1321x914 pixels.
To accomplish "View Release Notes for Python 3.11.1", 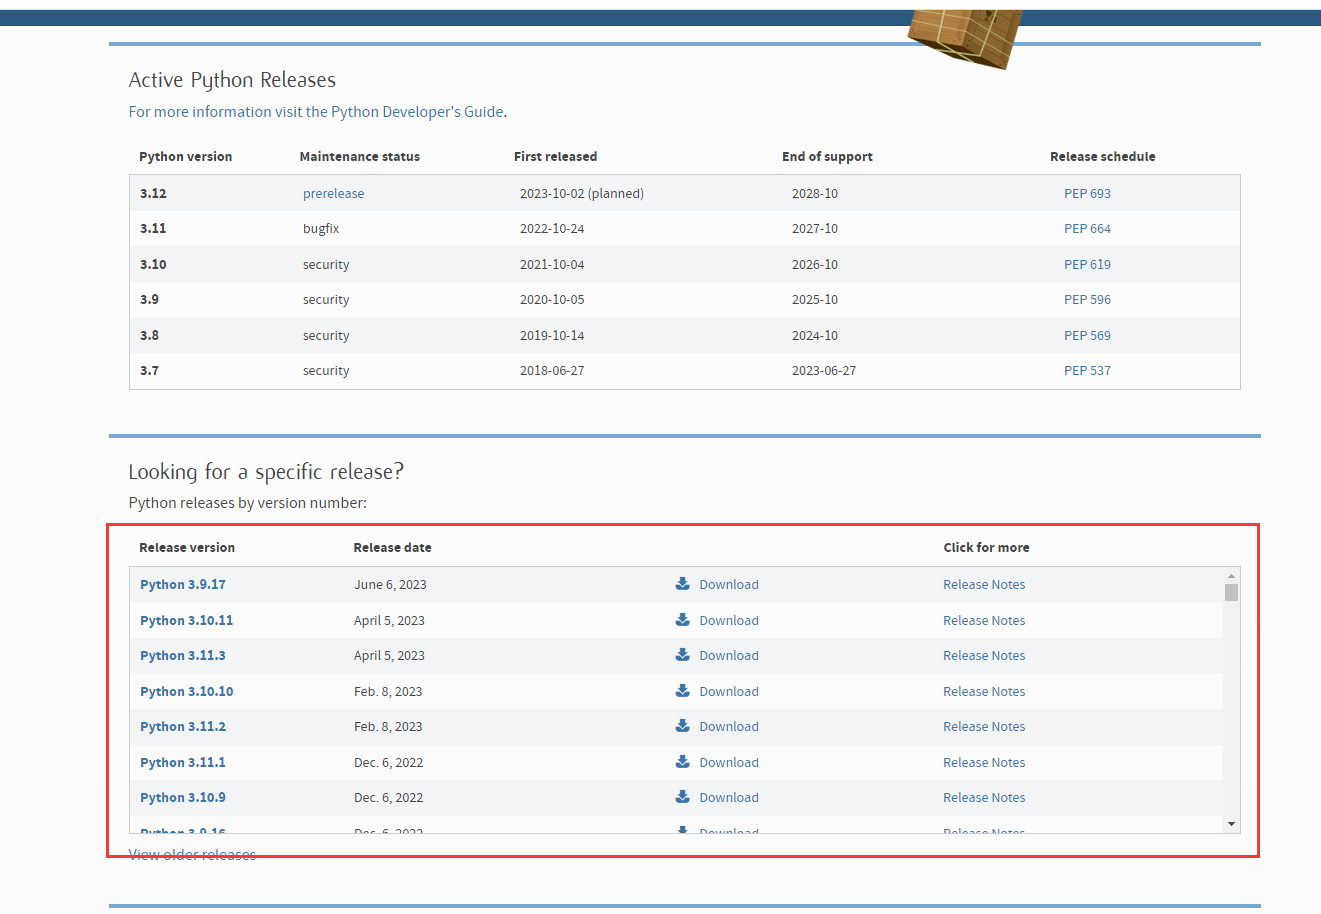I will [x=984, y=762].
